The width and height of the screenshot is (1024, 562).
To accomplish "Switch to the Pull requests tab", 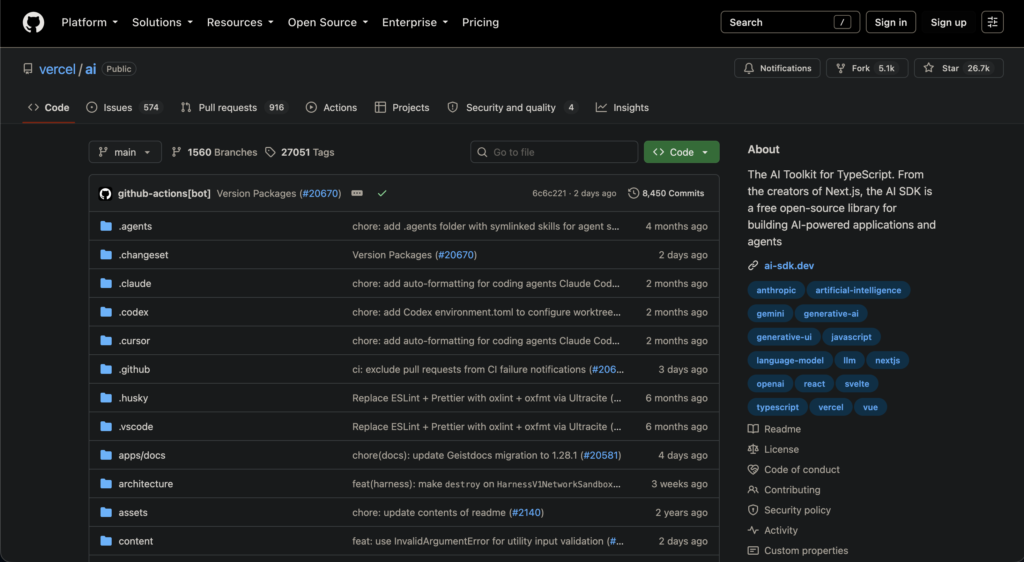I will tap(233, 108).
